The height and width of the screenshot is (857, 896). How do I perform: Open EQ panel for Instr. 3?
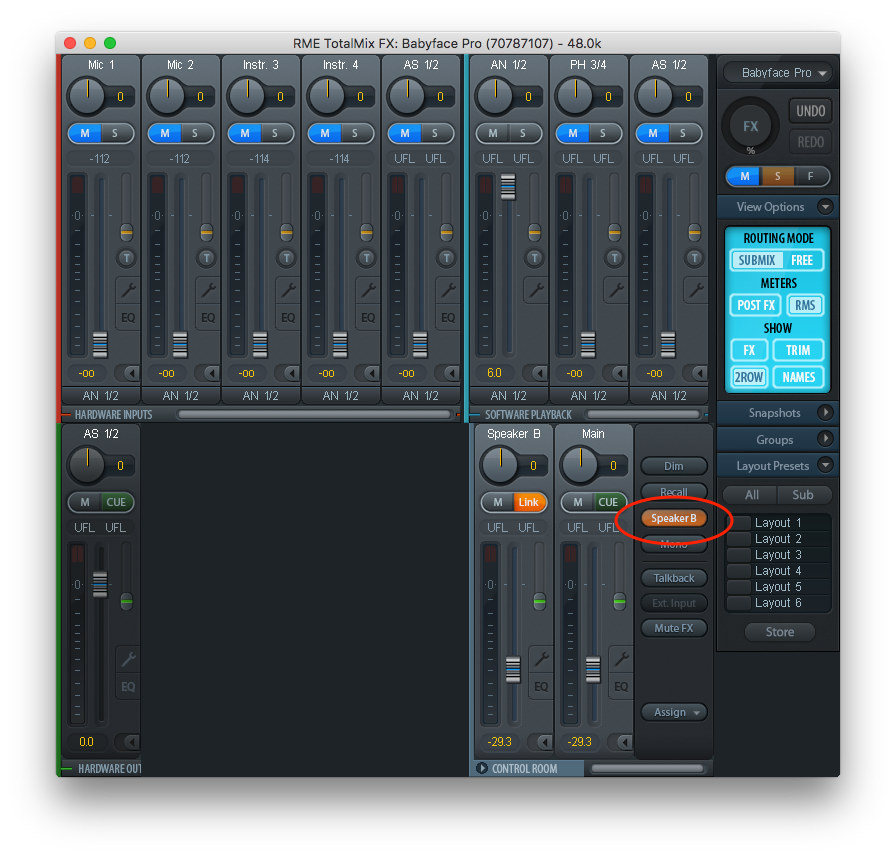(288, 318)
